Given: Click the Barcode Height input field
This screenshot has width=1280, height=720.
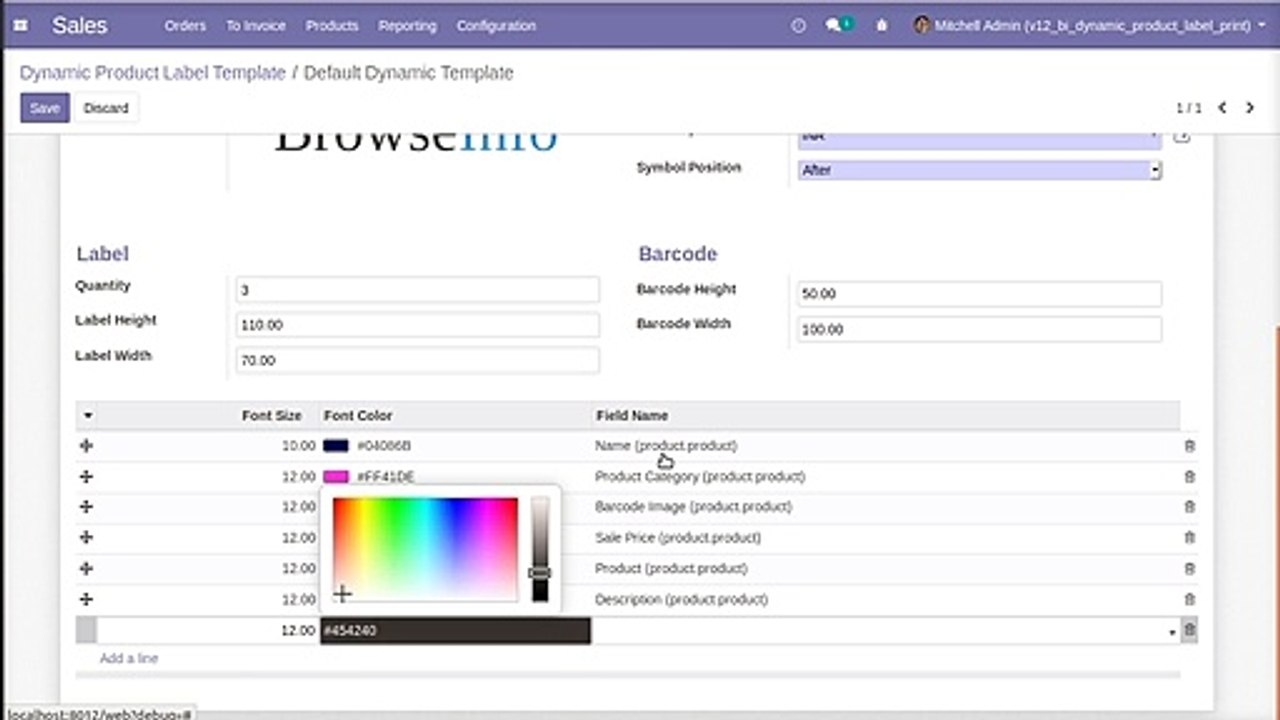Looking at the screenshot, I should click(980, 294).
